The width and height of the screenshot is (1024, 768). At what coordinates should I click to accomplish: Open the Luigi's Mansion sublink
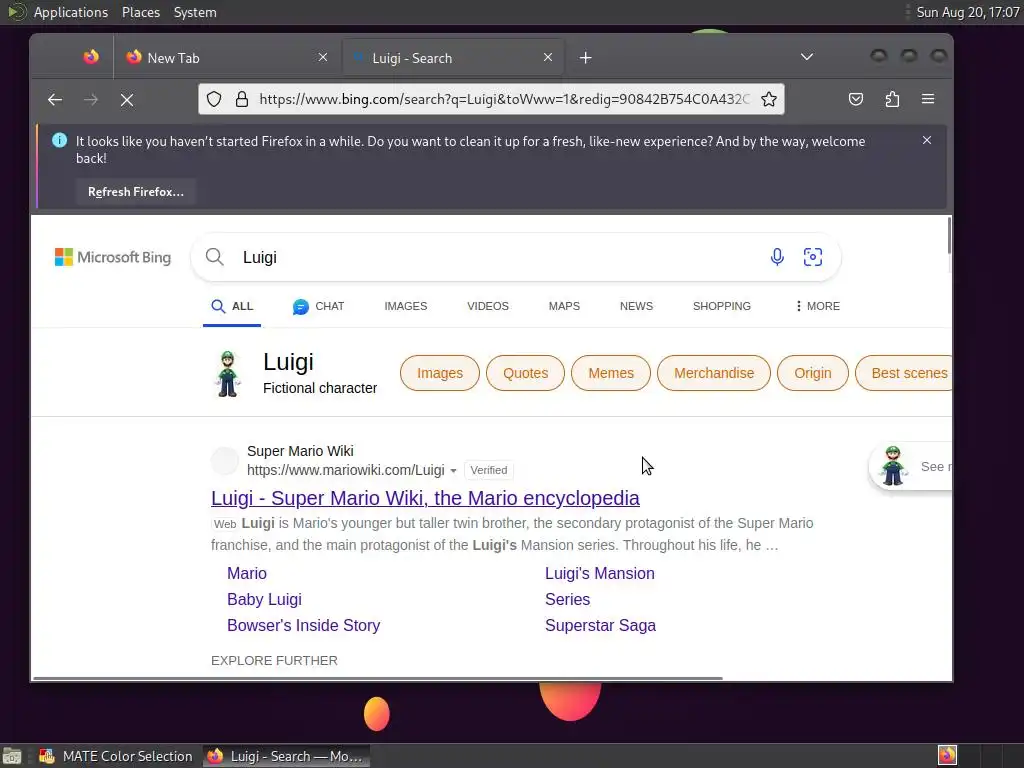coord(600,573)
